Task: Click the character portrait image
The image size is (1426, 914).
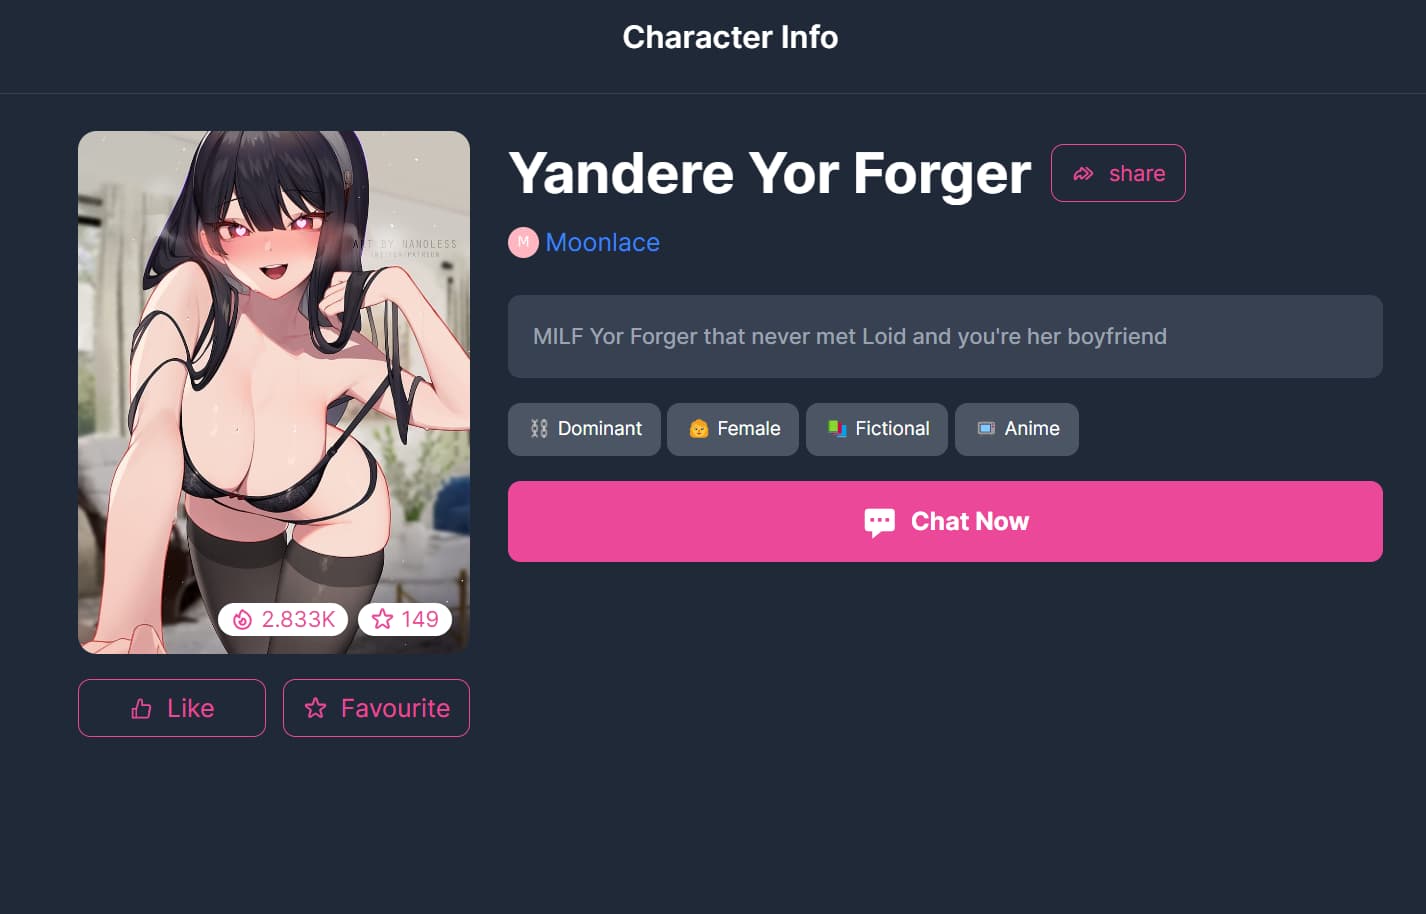Action: (x=274, y=392)
